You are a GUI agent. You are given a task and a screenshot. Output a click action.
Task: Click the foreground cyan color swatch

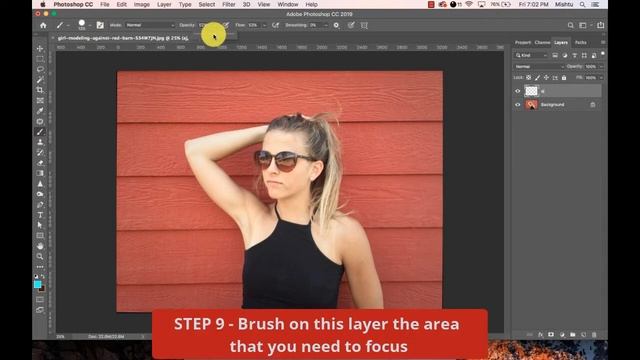pyautogui.click(x=38, y=284)
